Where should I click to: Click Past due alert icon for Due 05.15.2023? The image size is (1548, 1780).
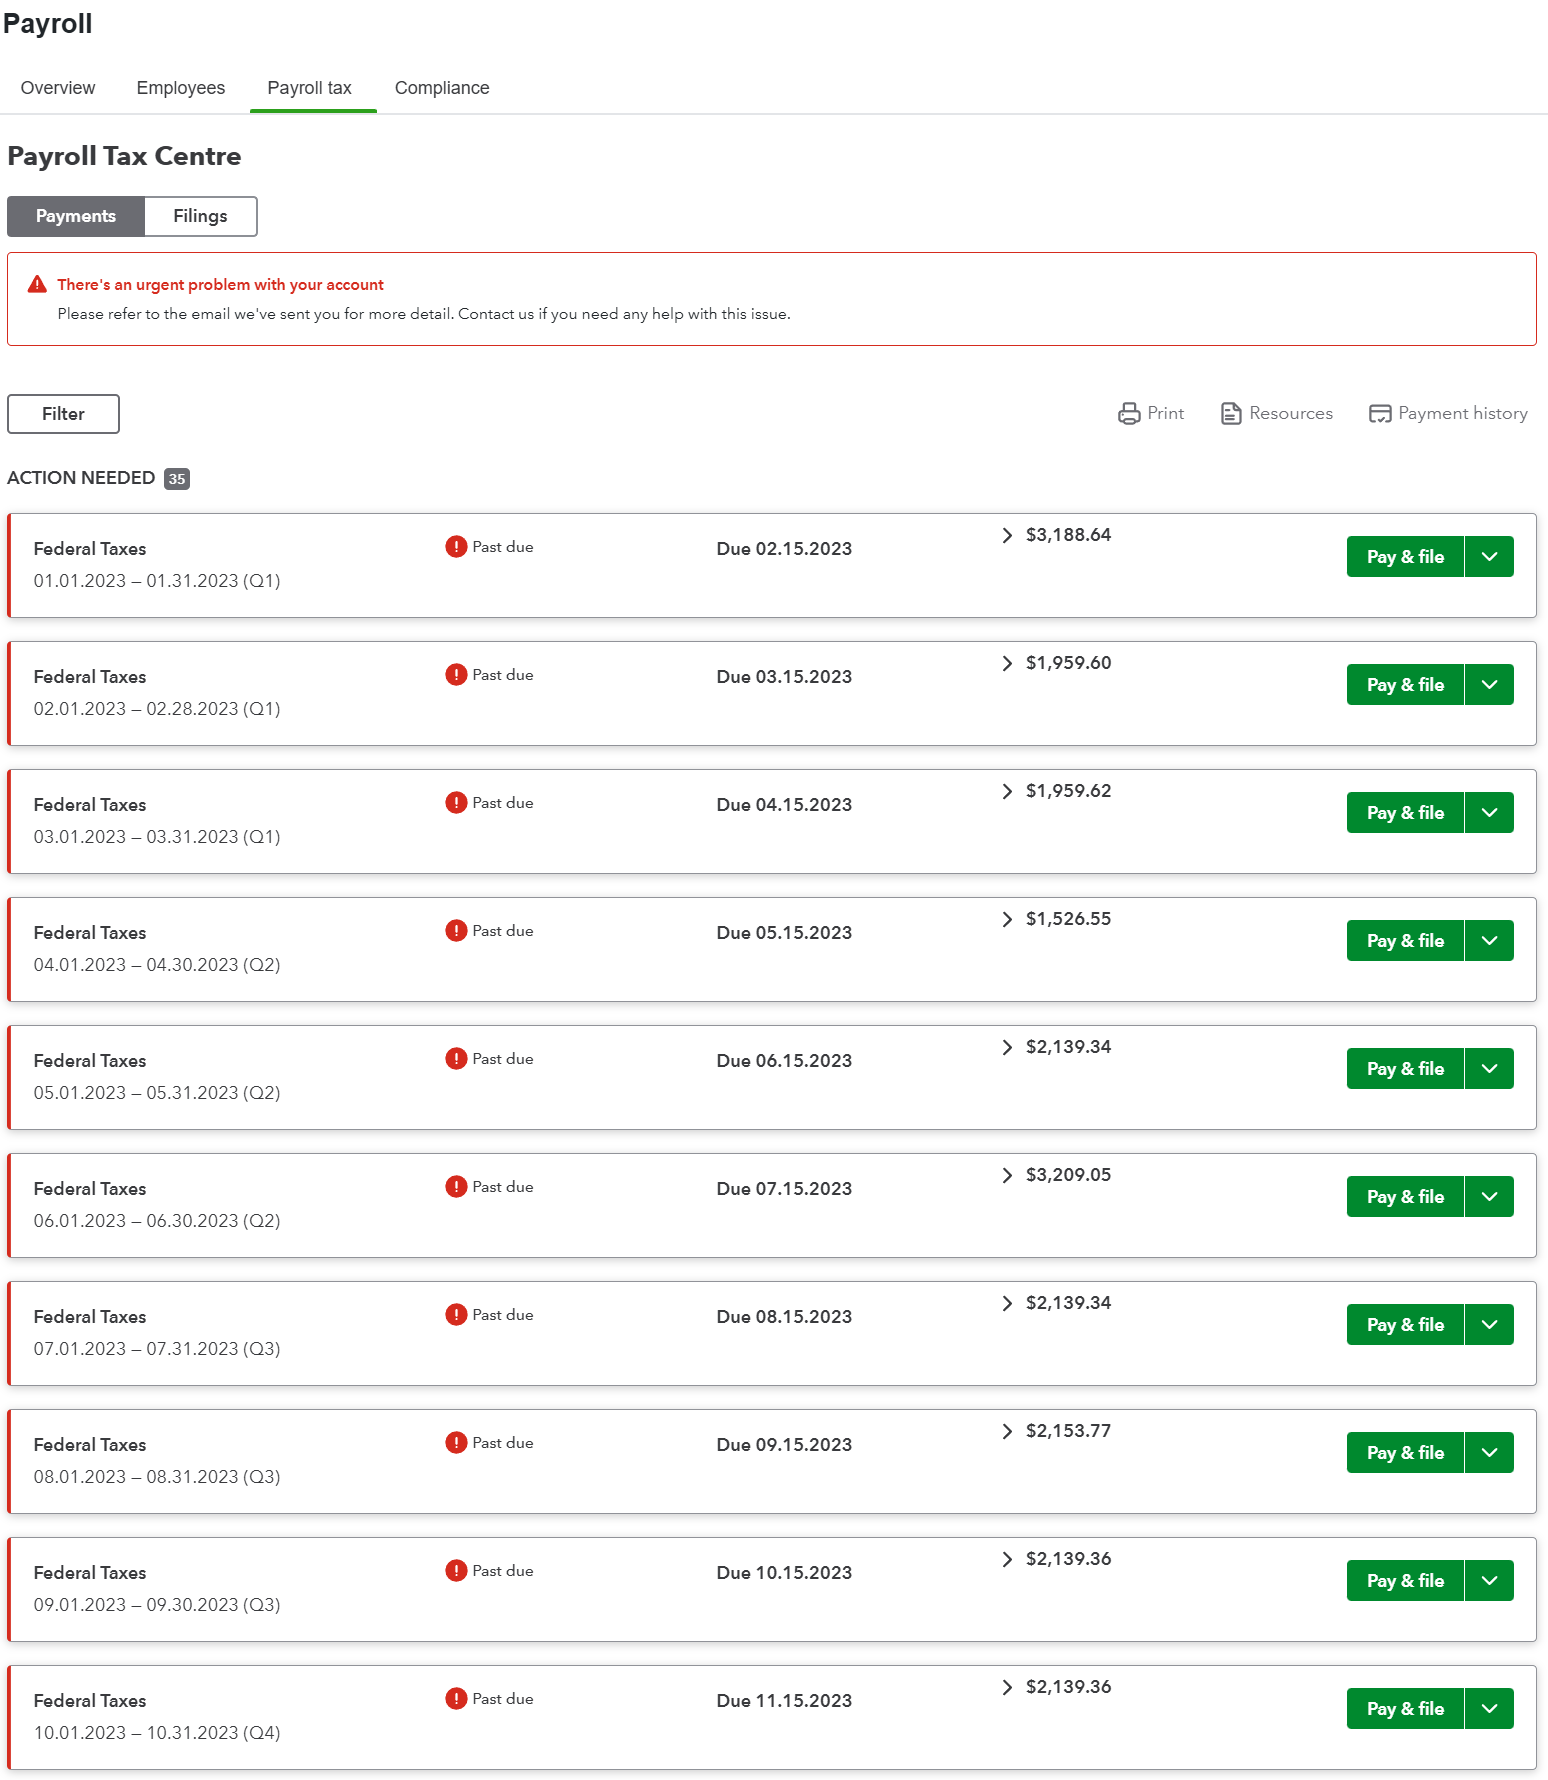click(456, 931)
